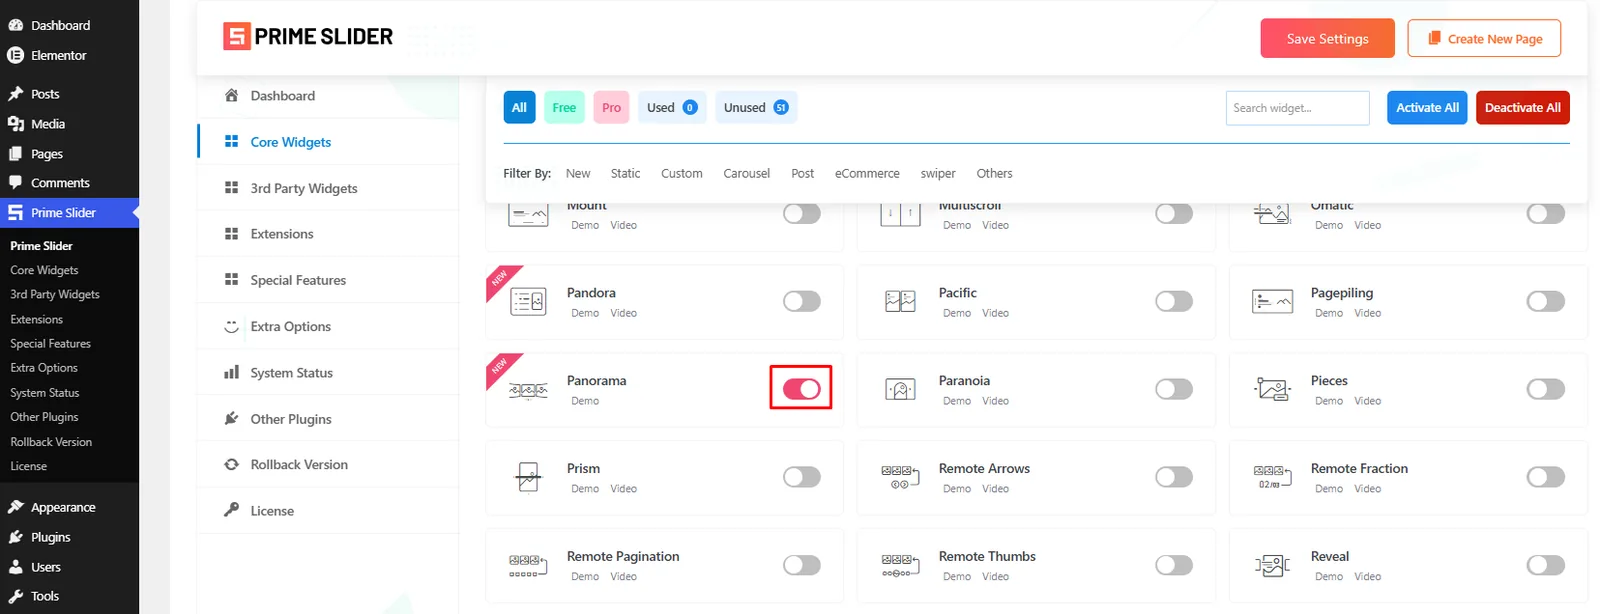Screen dimensions: 1600x614
Task: Click the Pages icon in admin menu
Action: [16, 154]
